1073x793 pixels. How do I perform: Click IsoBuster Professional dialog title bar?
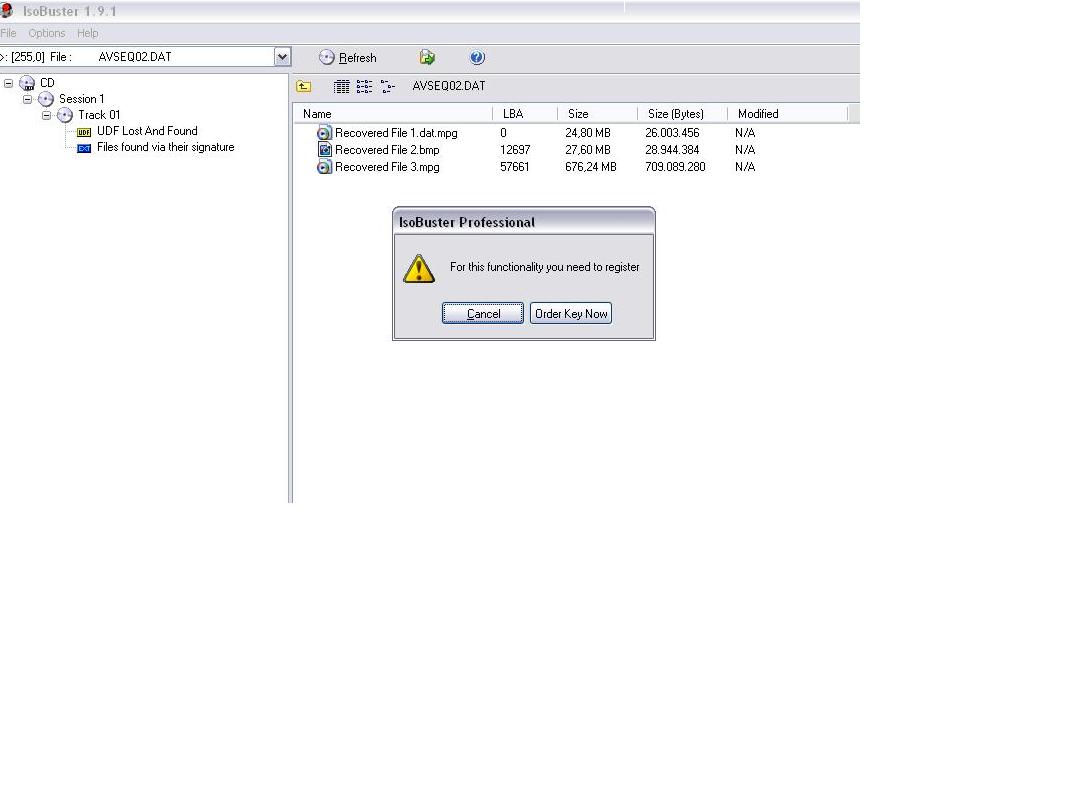tap(523, 222)
